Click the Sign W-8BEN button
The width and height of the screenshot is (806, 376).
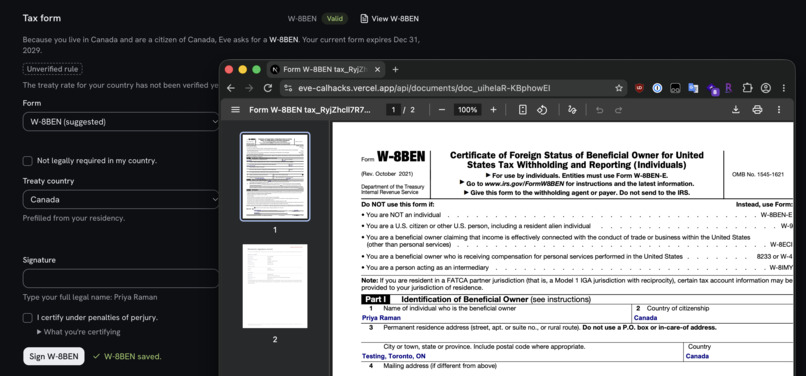(53, 356)
